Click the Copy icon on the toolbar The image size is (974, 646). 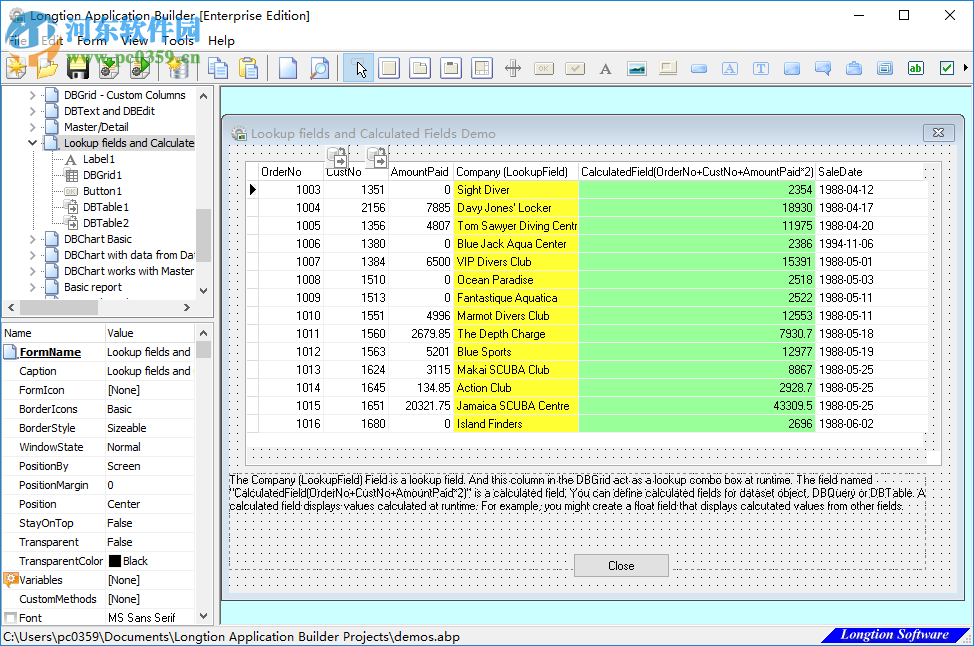[219, 68]
